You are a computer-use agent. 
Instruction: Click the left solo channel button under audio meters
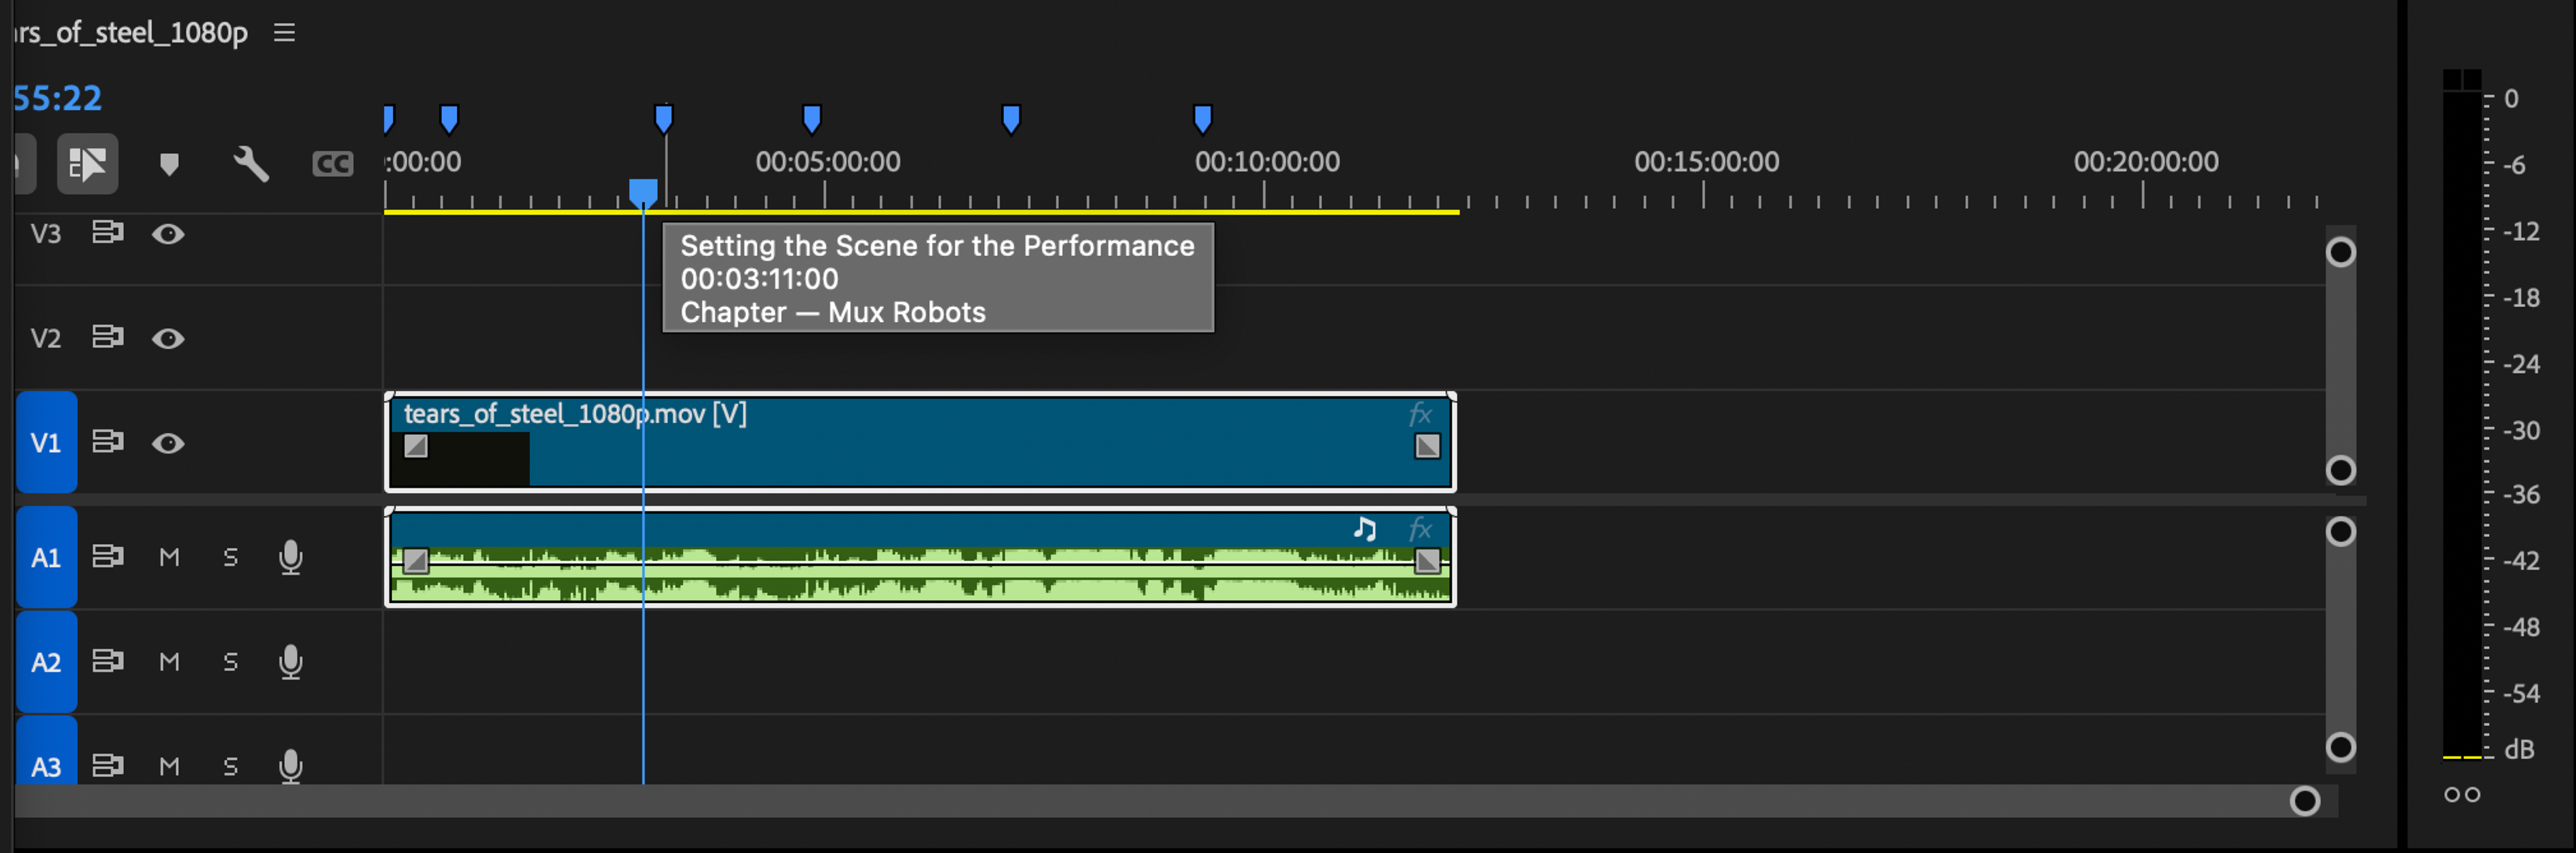(2452, 795)
